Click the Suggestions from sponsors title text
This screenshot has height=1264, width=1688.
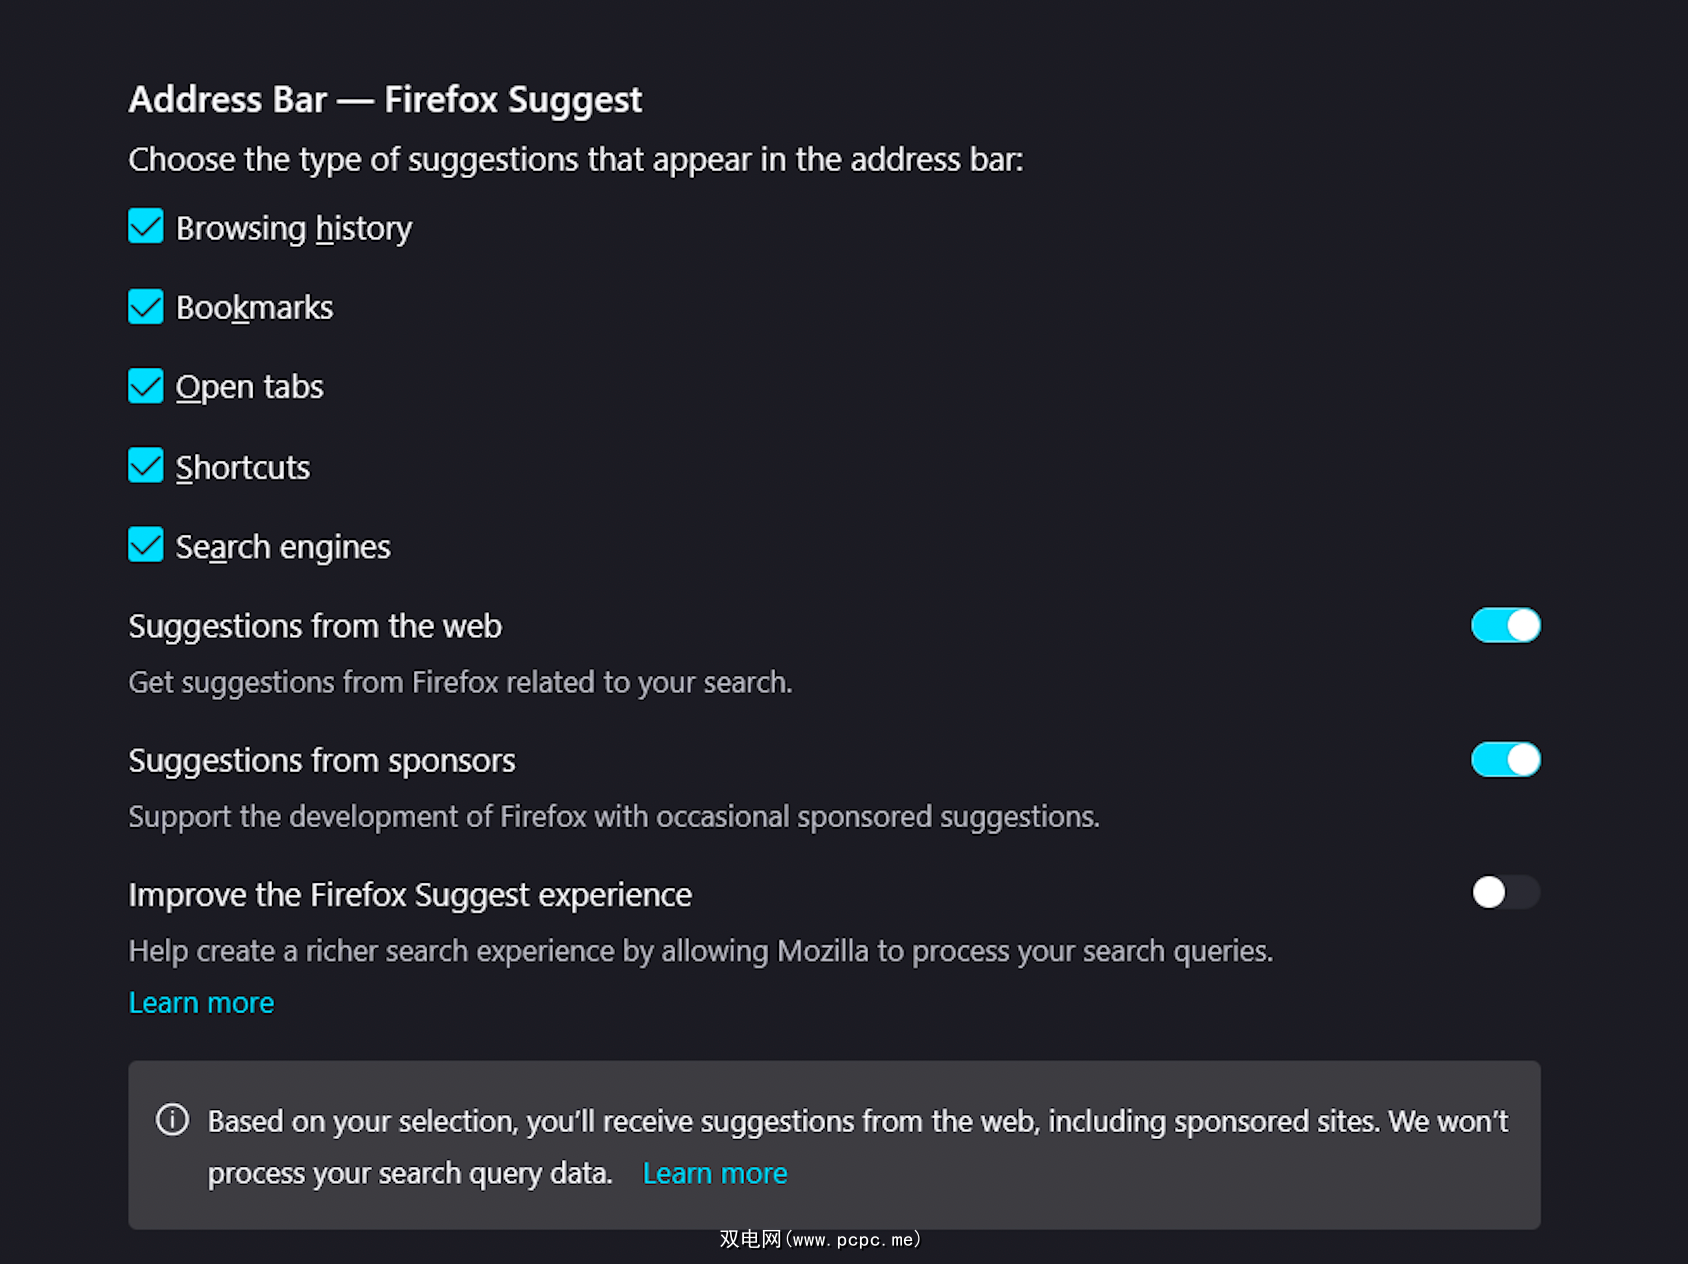[x=322, y=761]
